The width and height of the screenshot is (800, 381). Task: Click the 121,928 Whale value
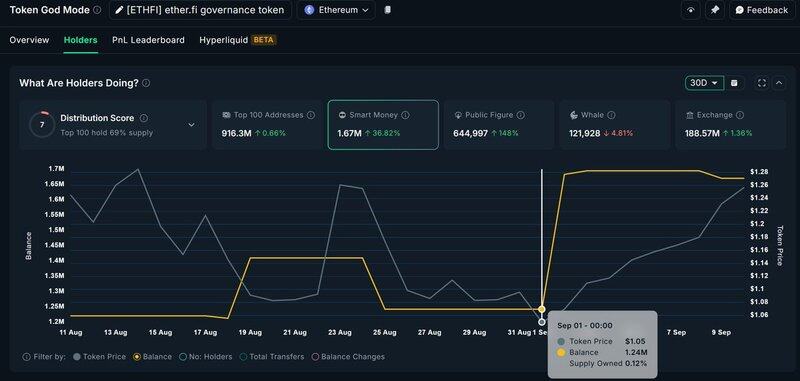click(x=585, y=134)
